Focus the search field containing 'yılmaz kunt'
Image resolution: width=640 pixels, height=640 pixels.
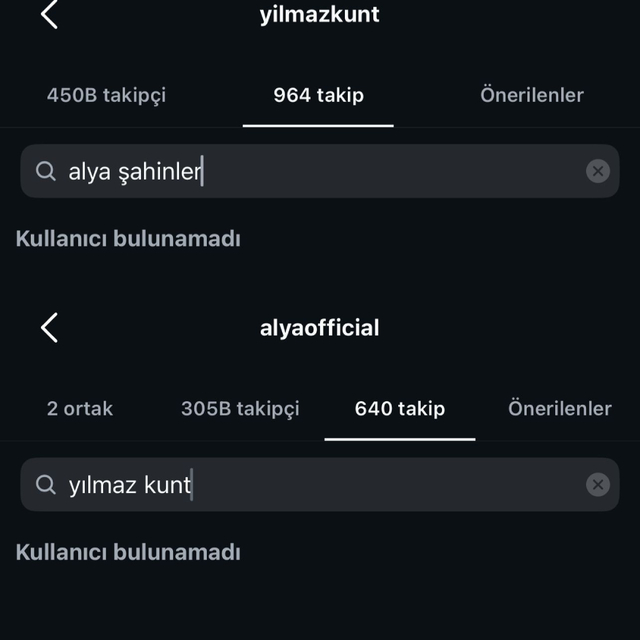(320, 485)
